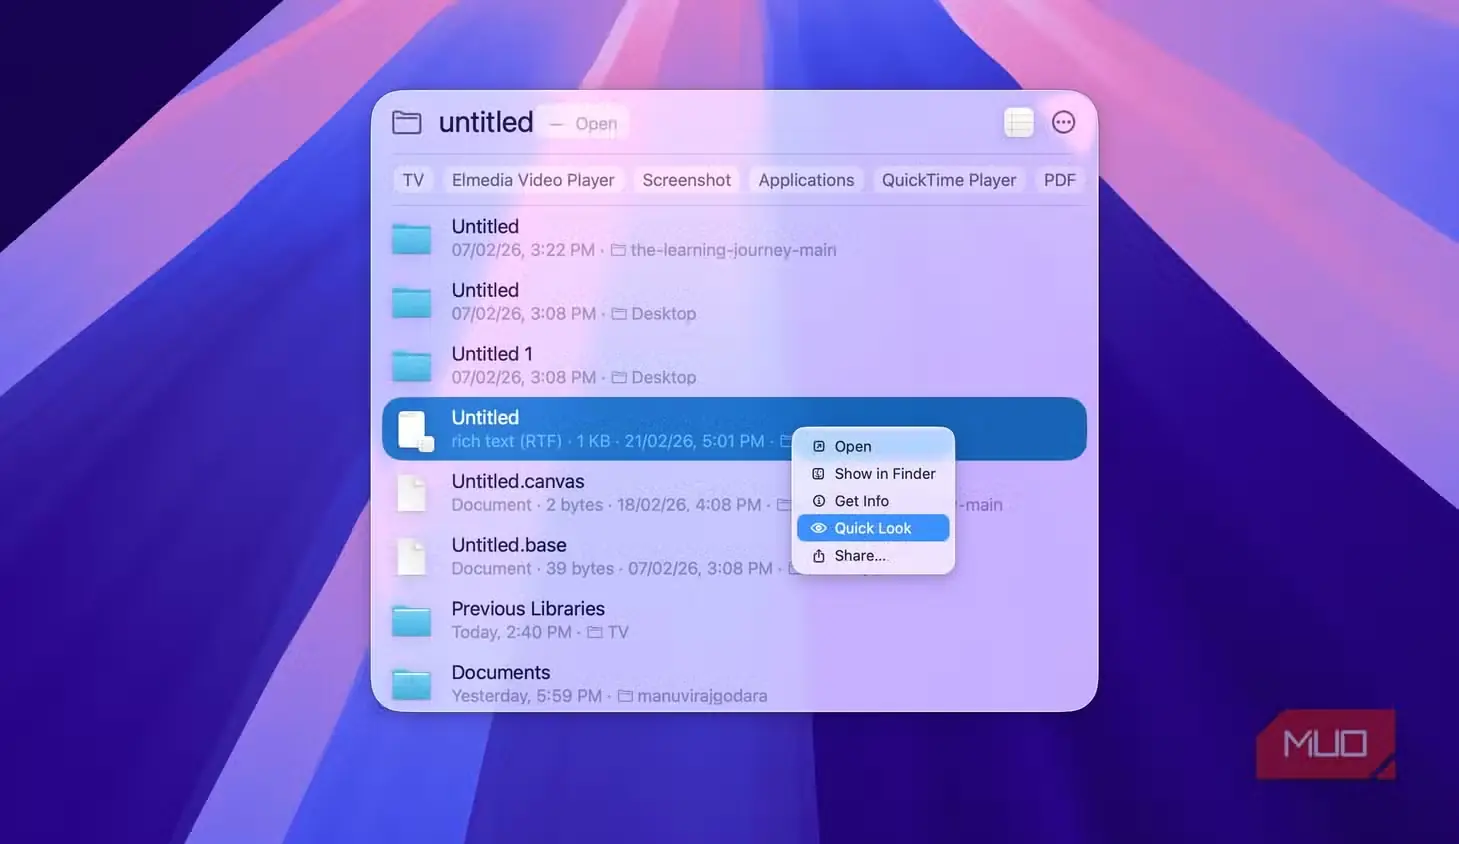
Task: Choose the Screenshot filter chip
Action: (x=686, y=180)
